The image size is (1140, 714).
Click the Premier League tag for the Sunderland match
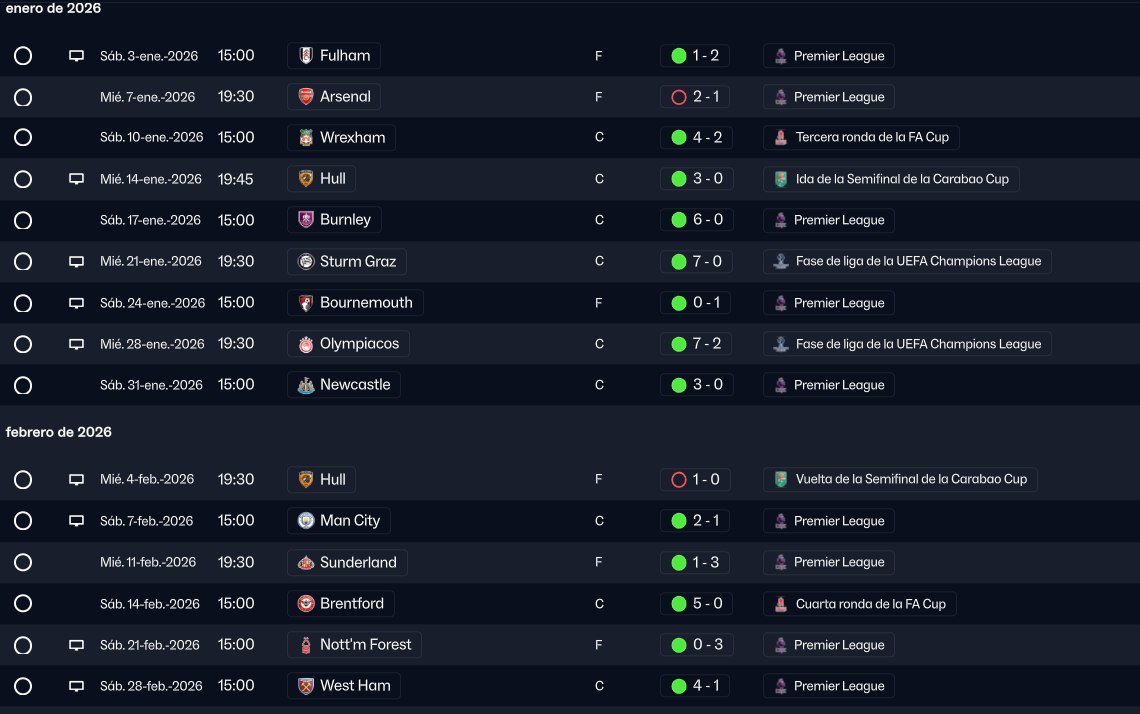[829, 562]
